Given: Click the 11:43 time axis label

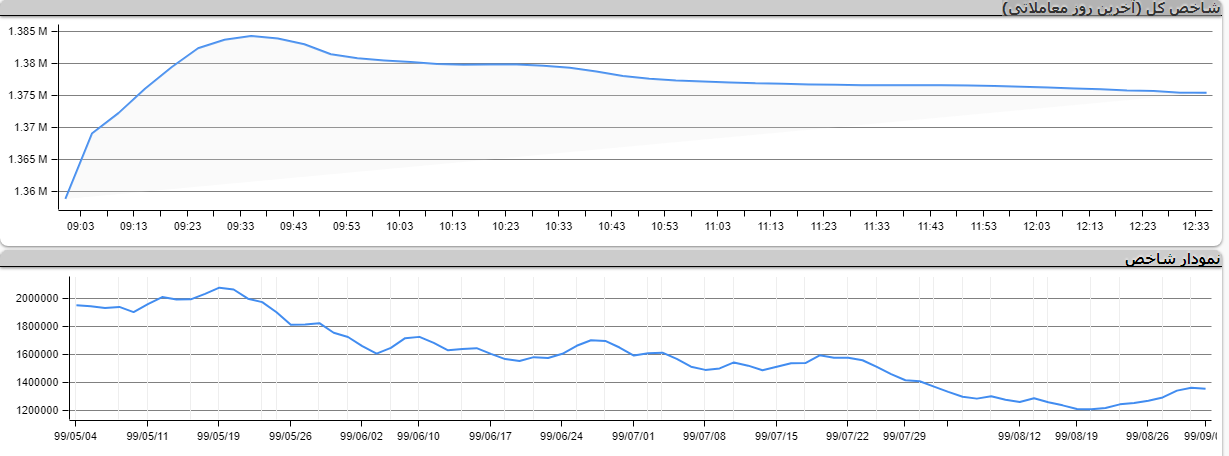Looking at the screenshot, I should (930, 227).
